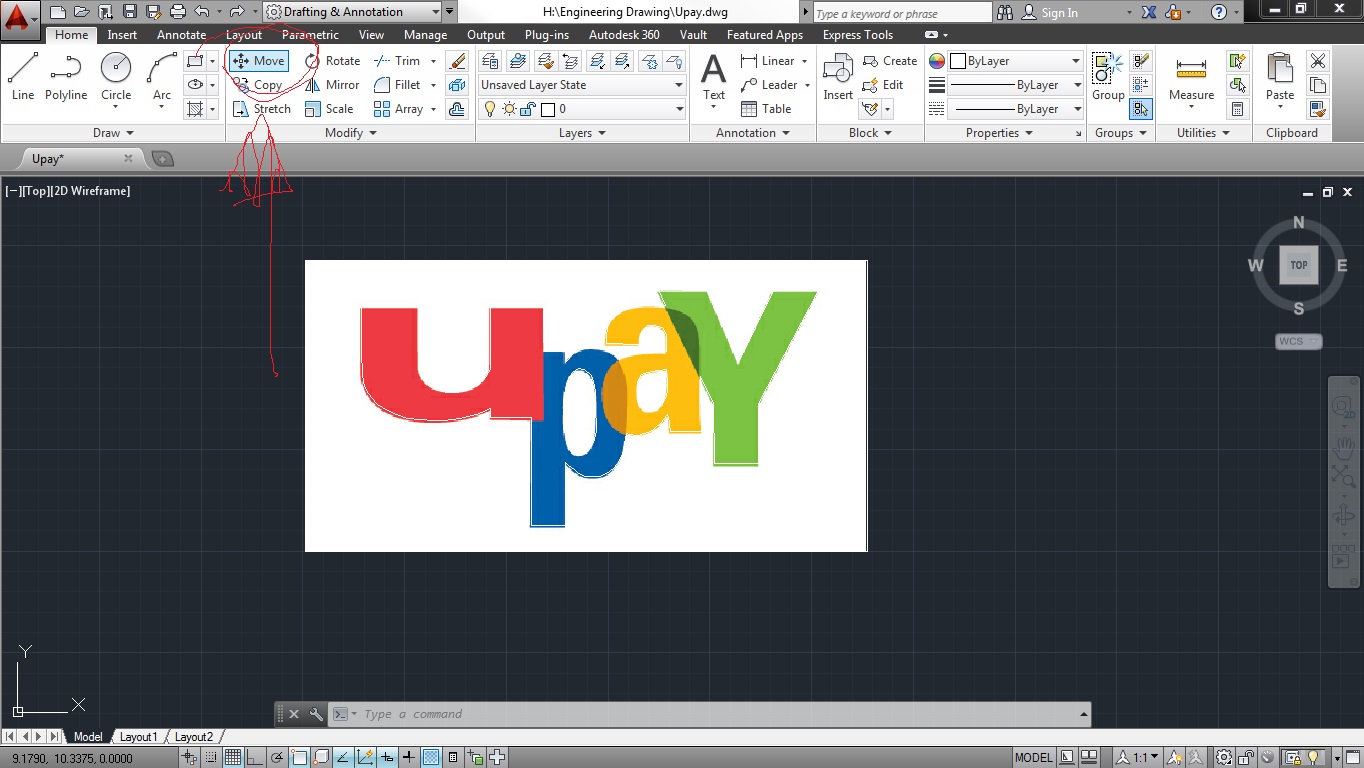Switch to the Annotate ribbon tab

pyautogui.click(x=181, y=35)
